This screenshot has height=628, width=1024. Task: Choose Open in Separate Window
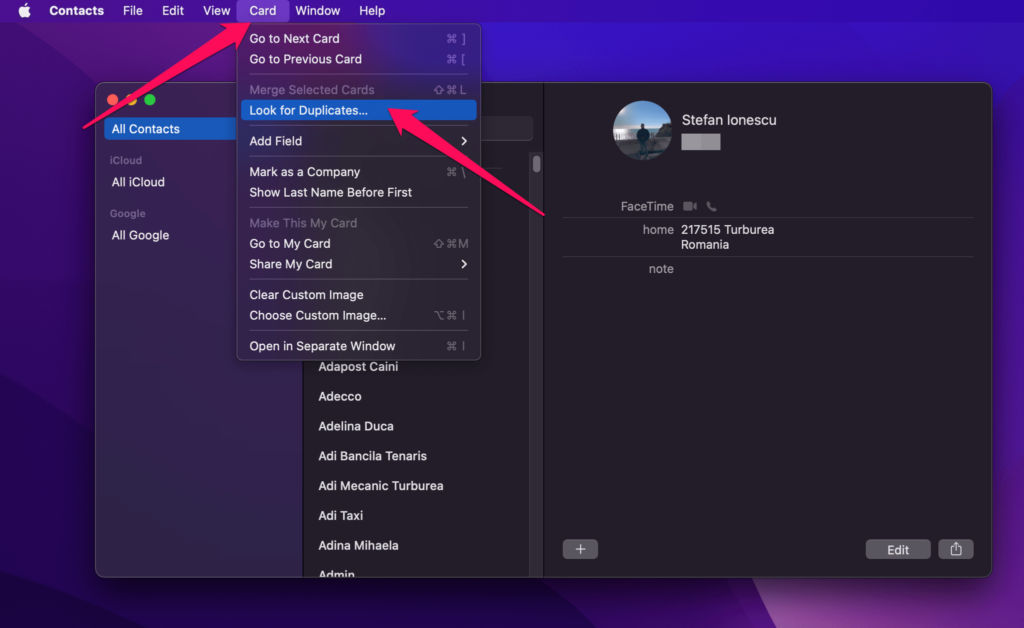322,346
